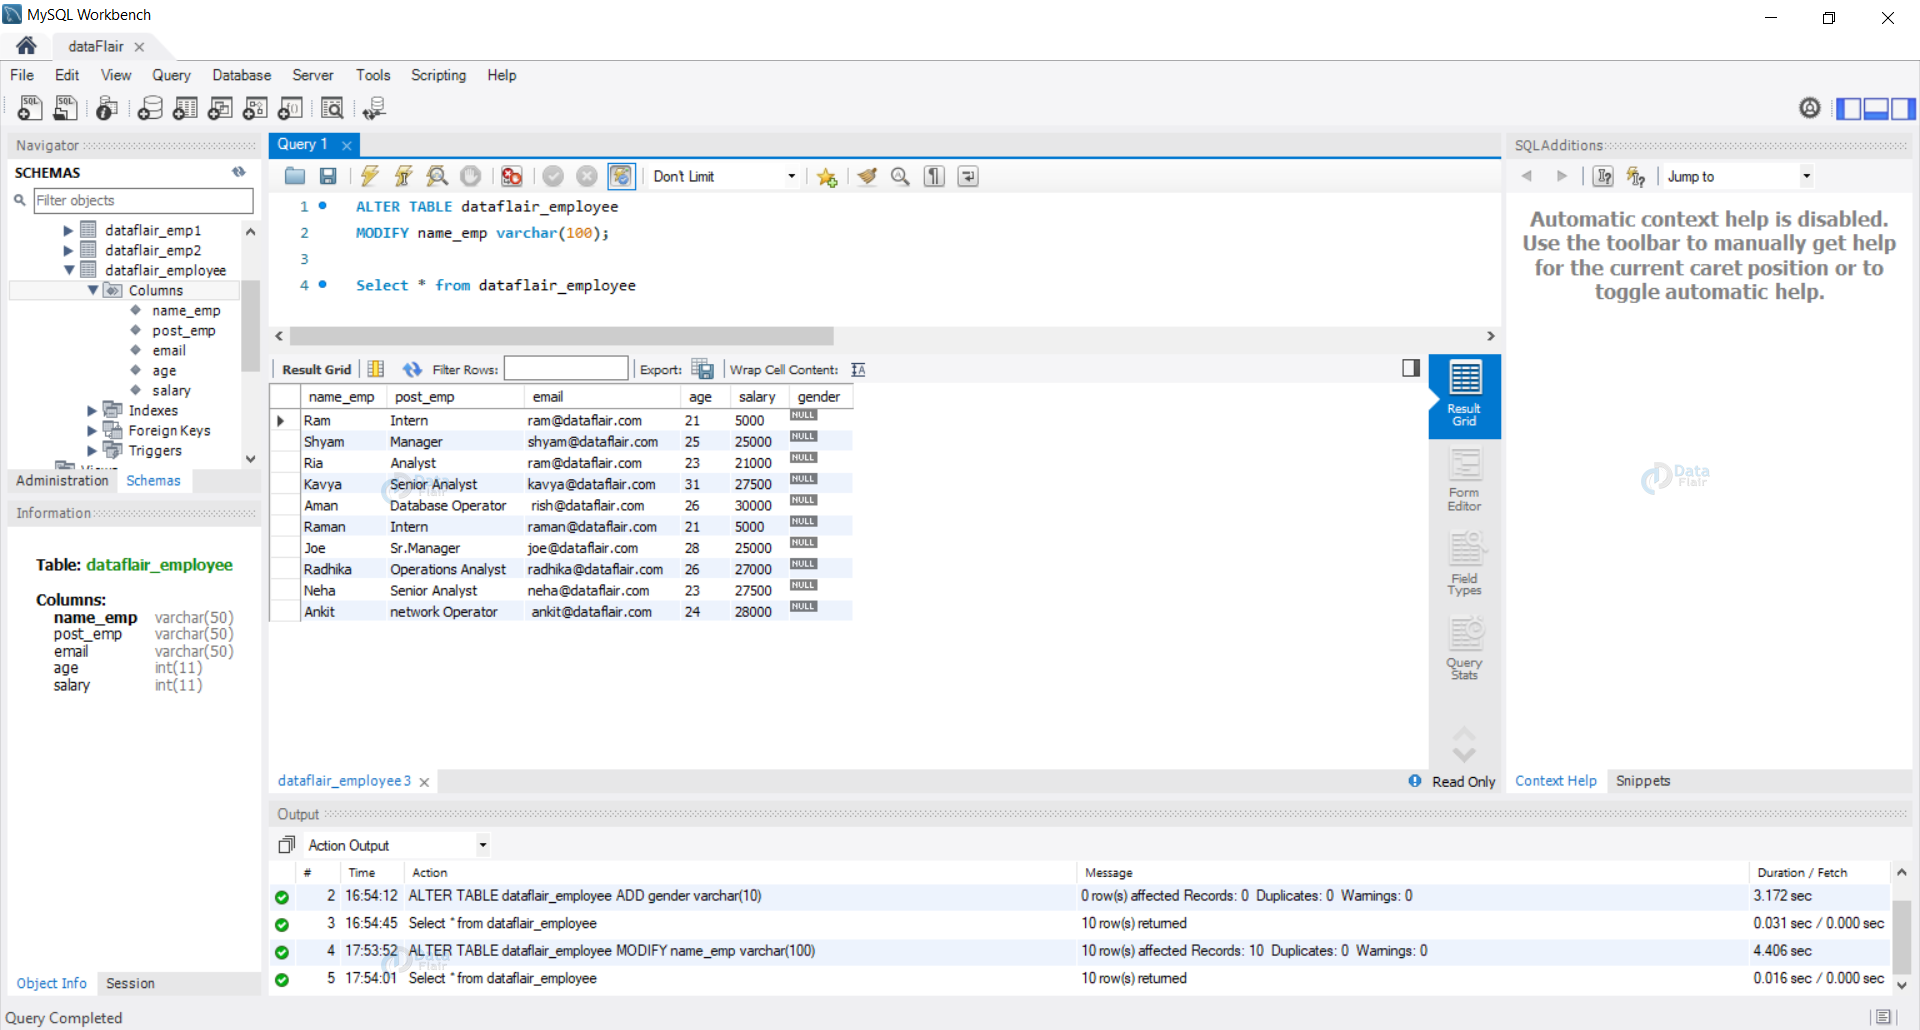Beautify the SQL script with the broom icon
Screen dimensions: 1920x1030
pos(866,176)
